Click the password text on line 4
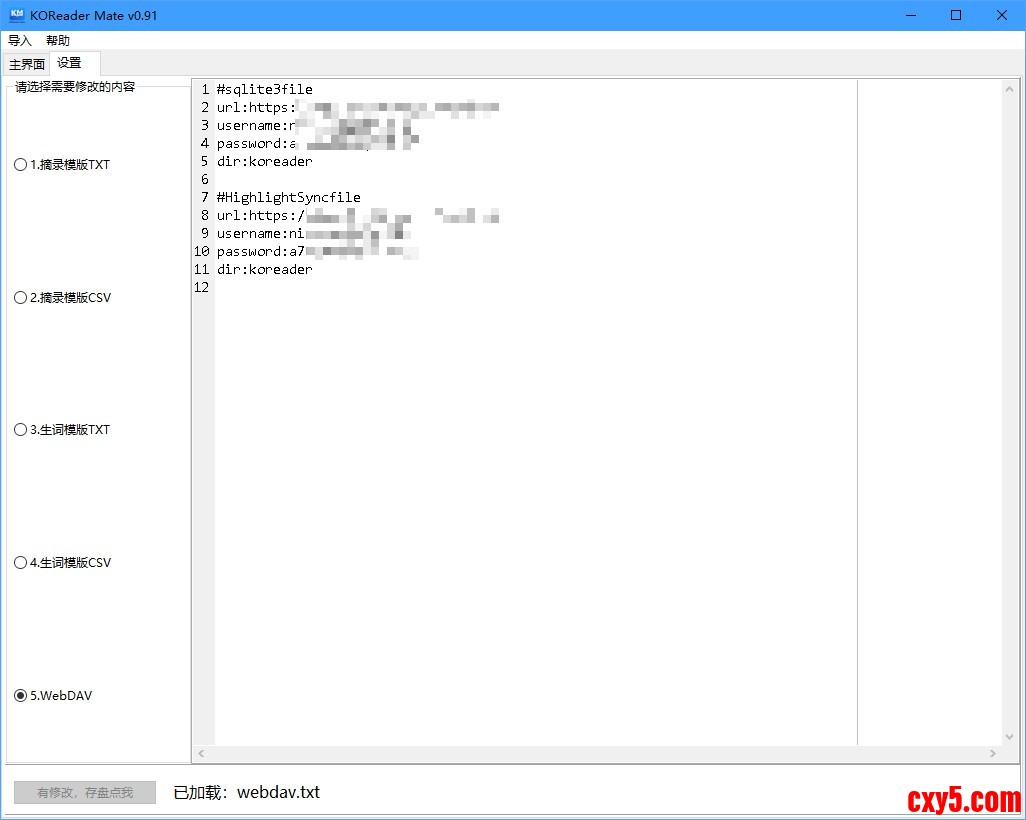 256,144
